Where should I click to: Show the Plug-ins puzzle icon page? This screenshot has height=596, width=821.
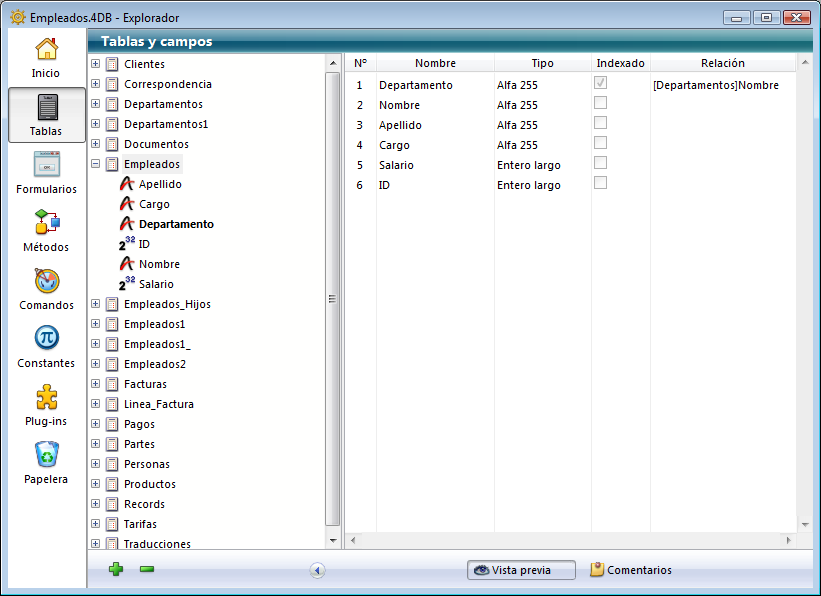click(x=46, y=397)
